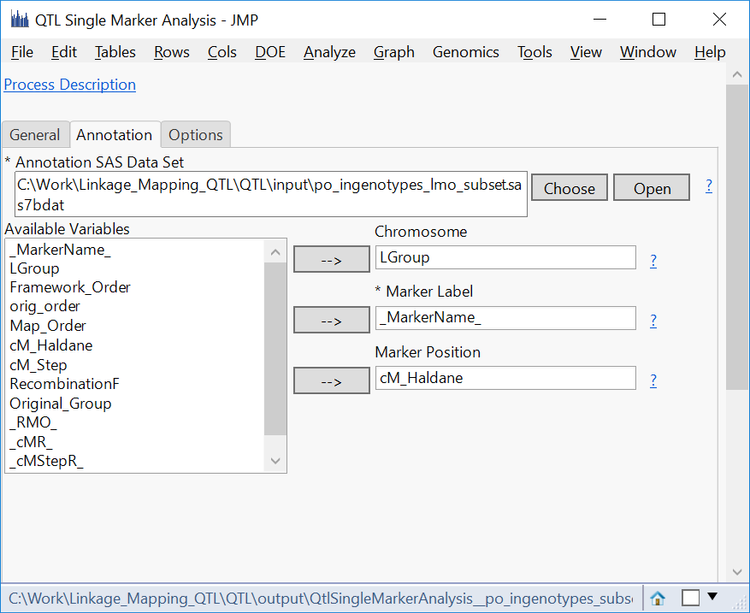Click variables list scroll down arrow
The height and width of the screenshot is (613, 750).
(276, 460)
